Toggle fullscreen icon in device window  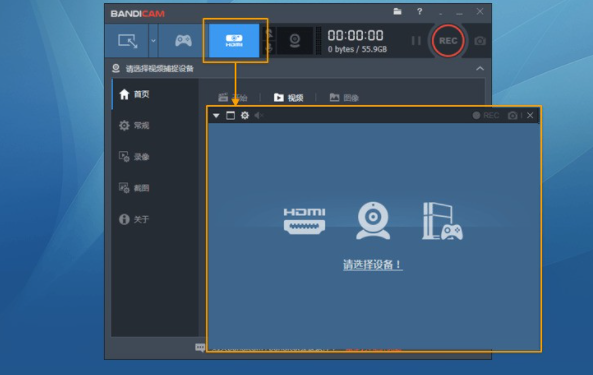pos(230,116)
